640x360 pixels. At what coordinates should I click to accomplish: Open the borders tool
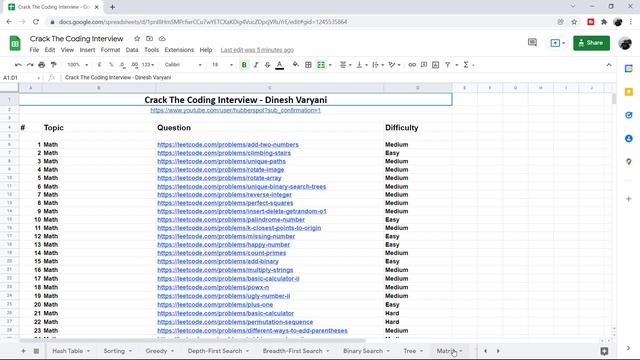(x=308, y=65)
